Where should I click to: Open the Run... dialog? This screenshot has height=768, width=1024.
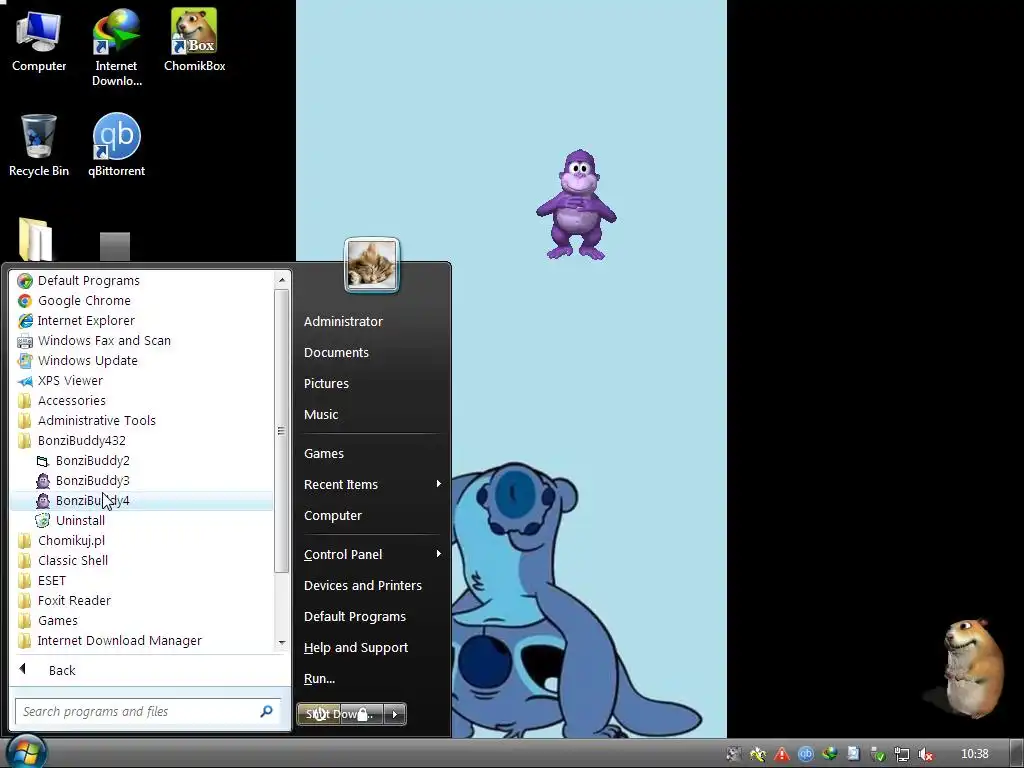[371, 679]
